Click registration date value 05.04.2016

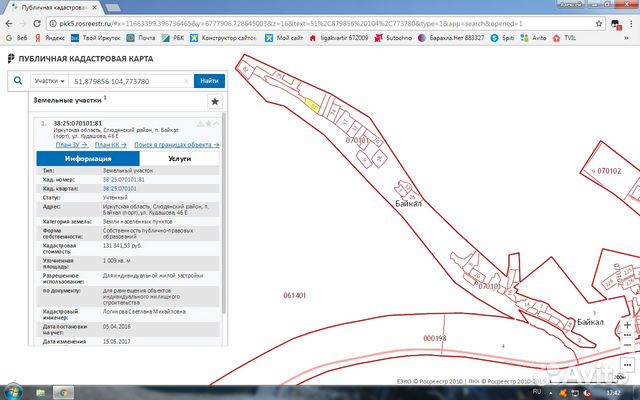click(x=116, y=327)
